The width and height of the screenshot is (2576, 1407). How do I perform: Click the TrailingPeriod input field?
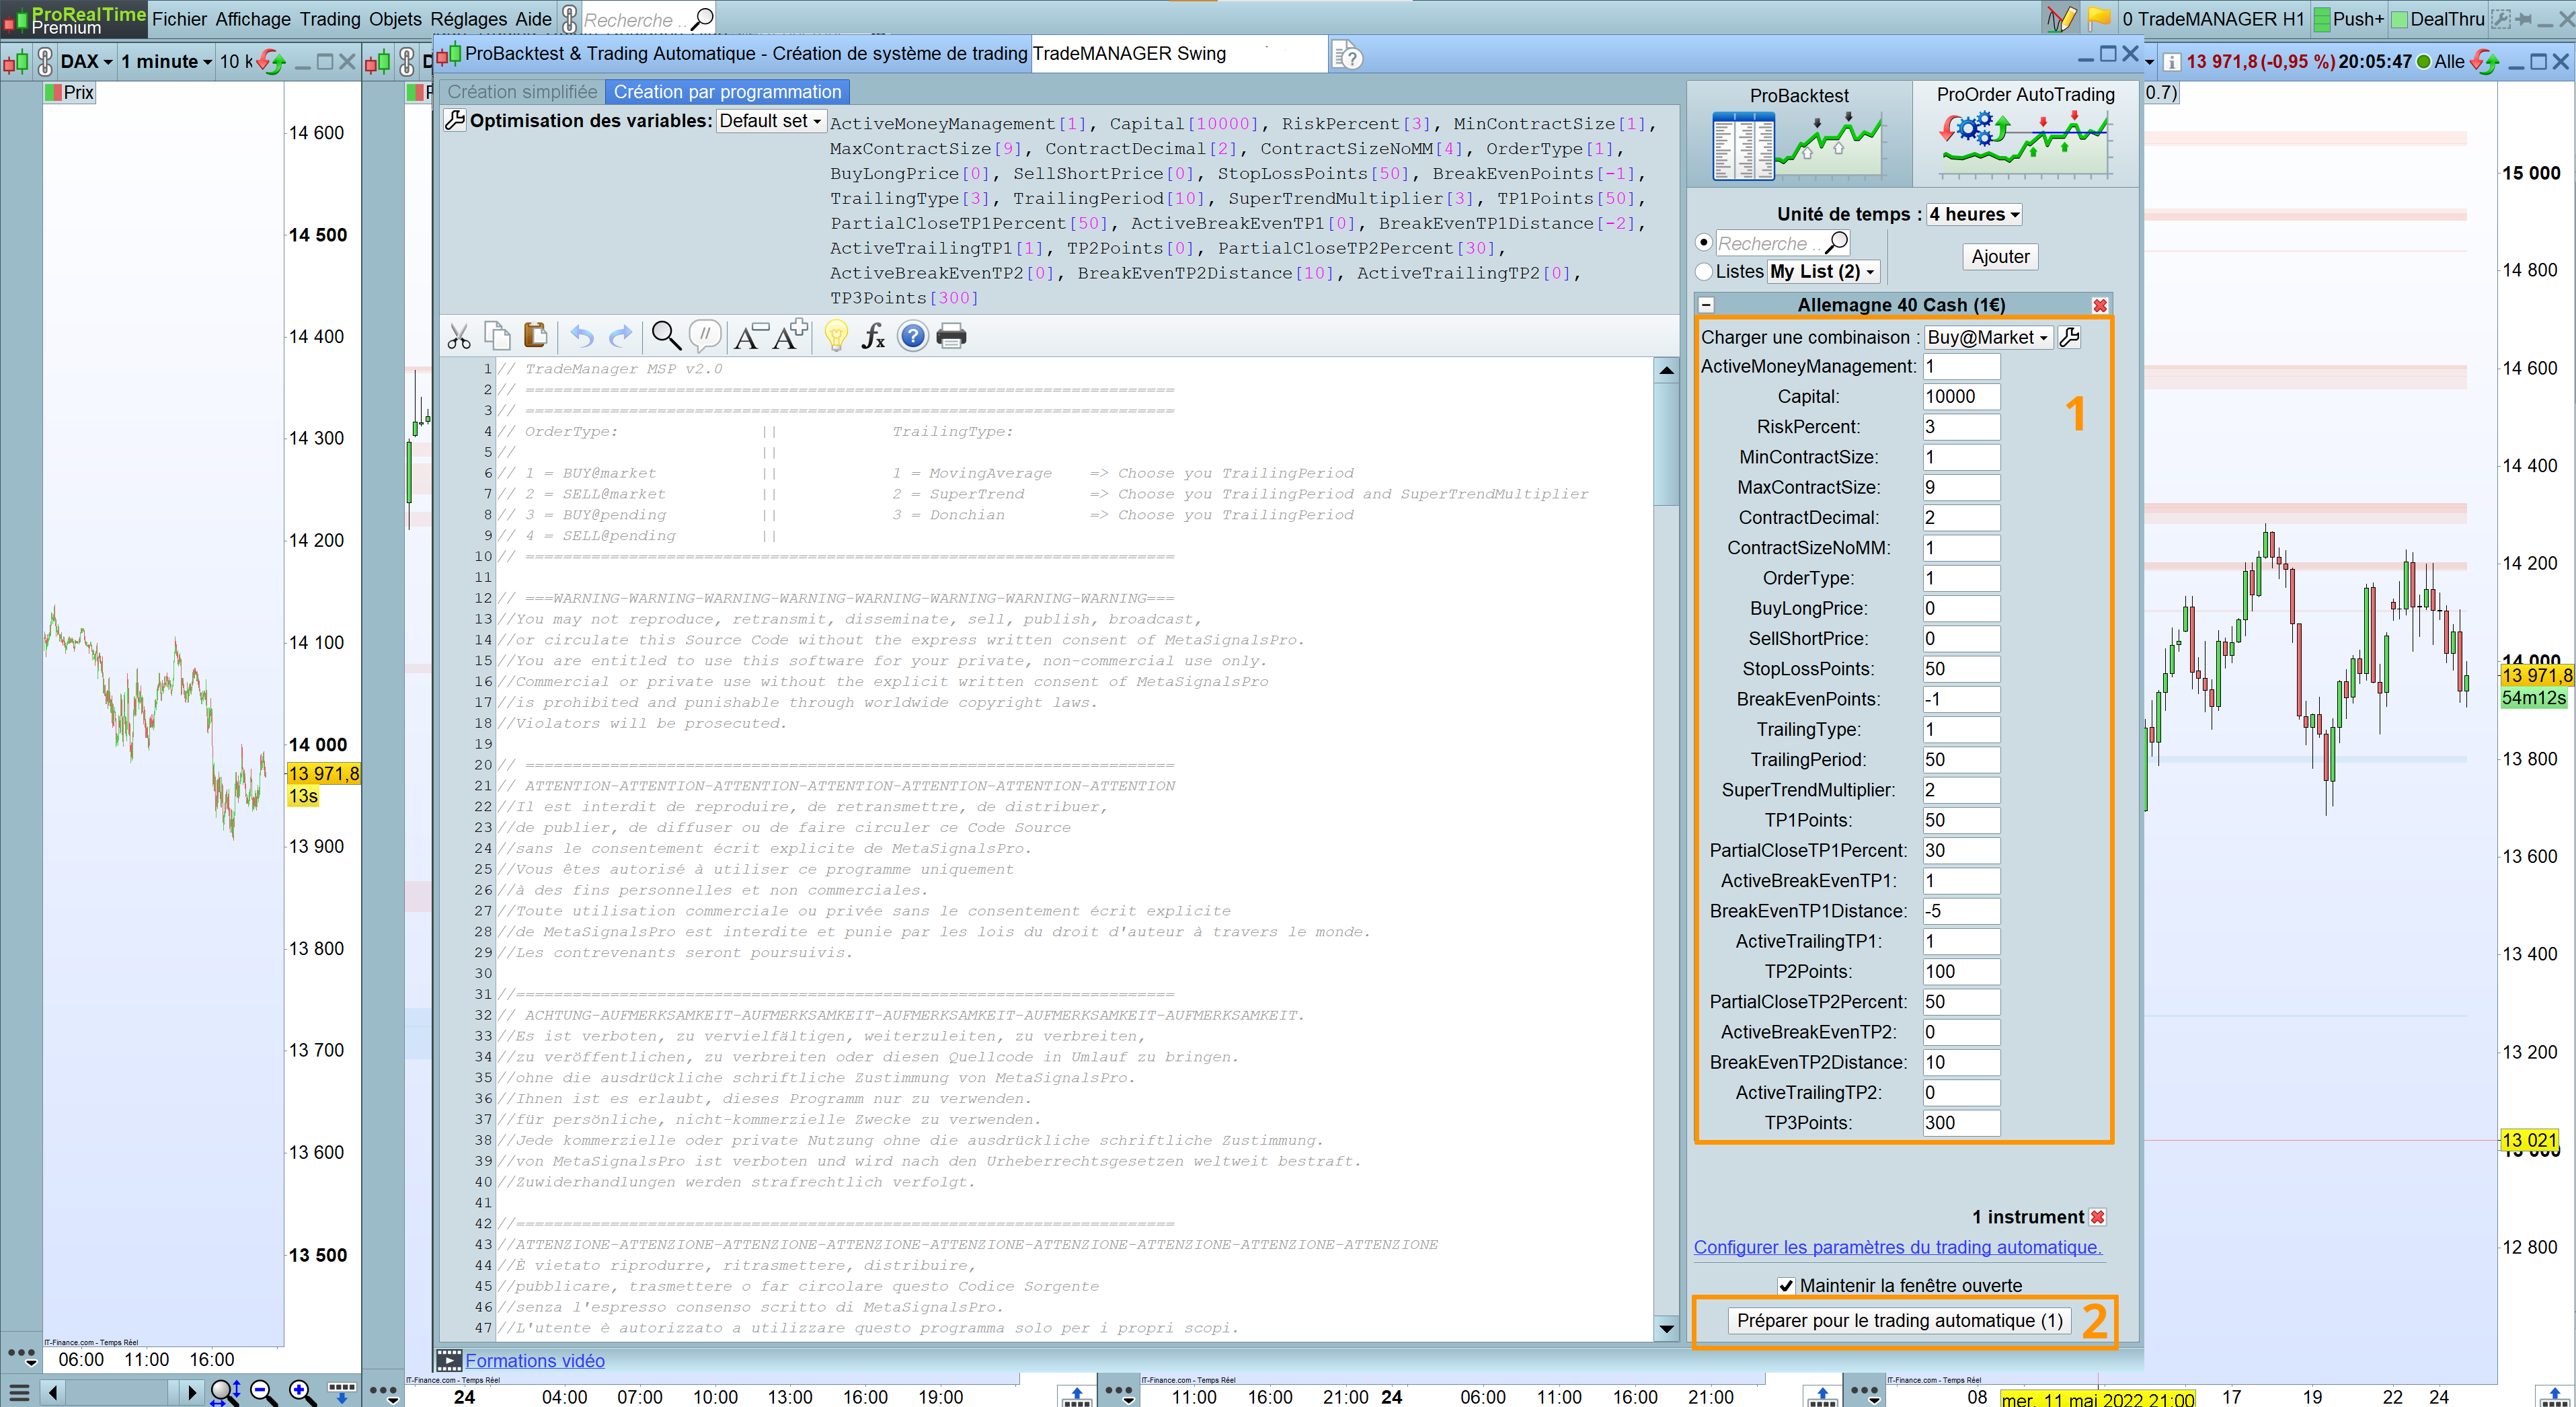click(x=1961, y=760)
